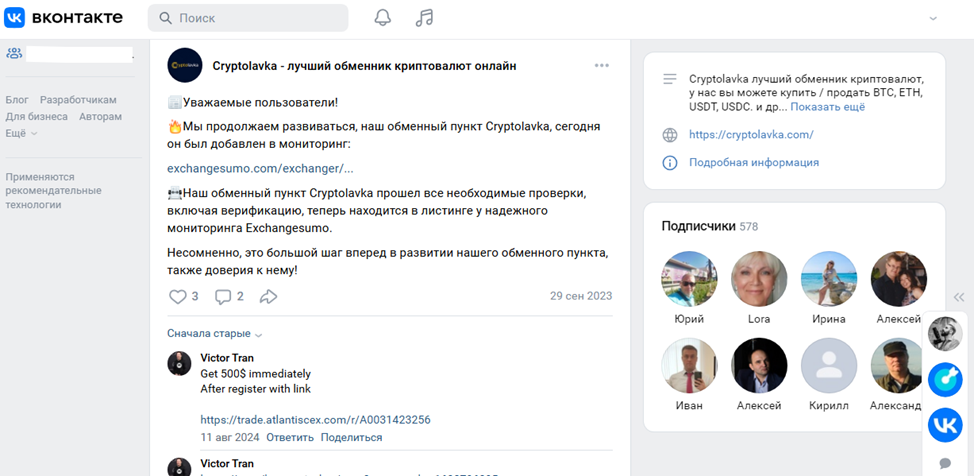Screen dimensions: 974x476
Task: Open the Подписчики 578 subscribers list
Action: pyautogui.click(x=710, y=226)
